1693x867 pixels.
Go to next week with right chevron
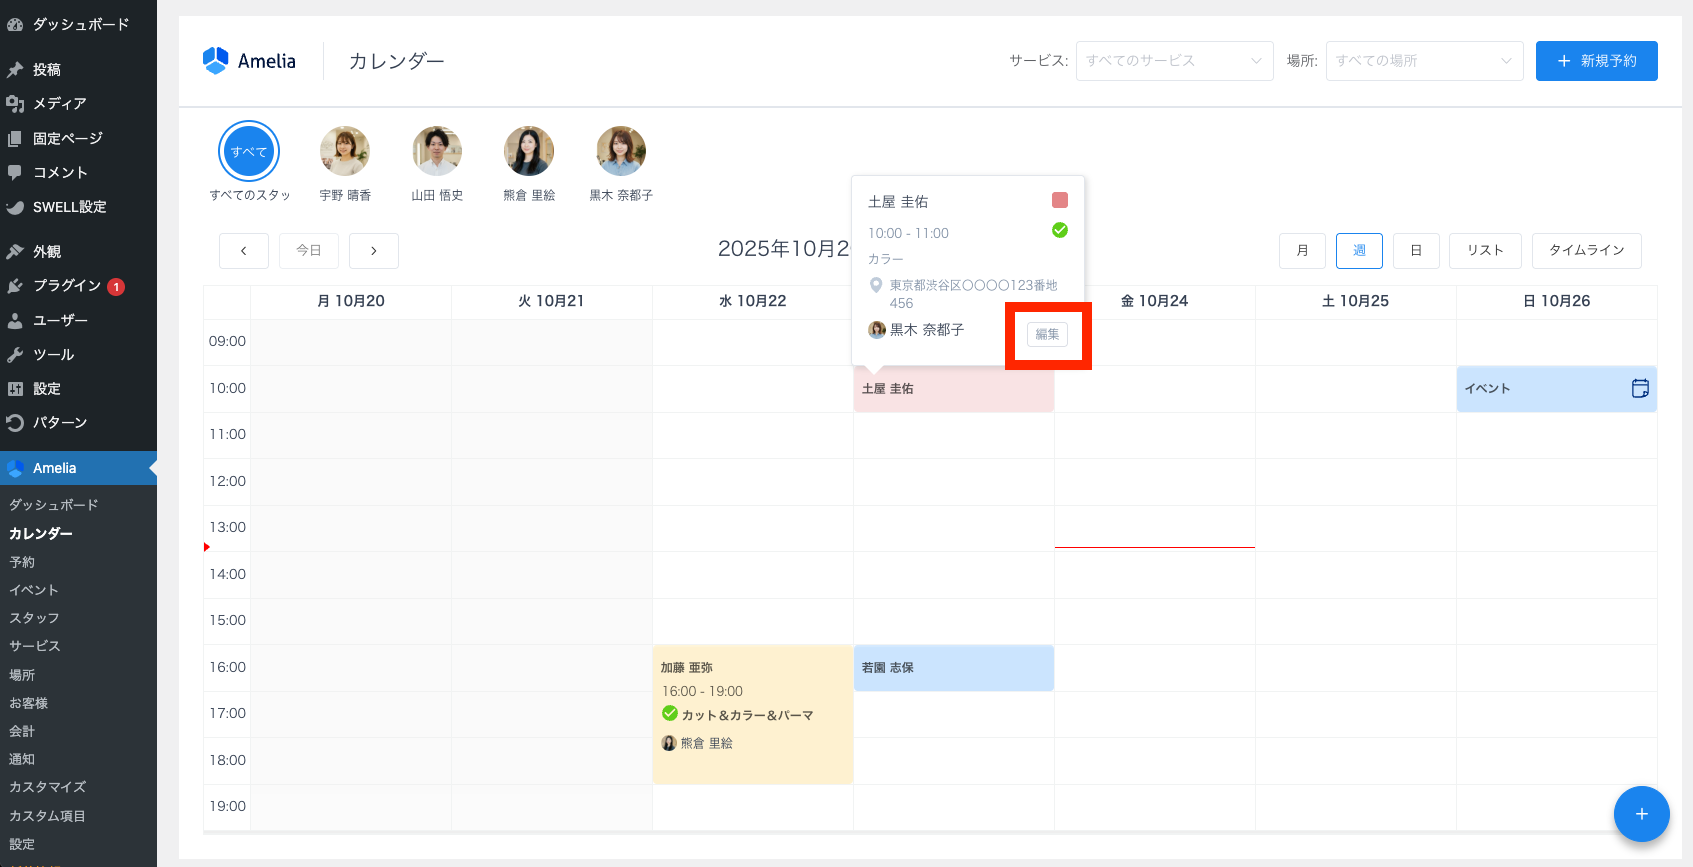coord(374,251)
